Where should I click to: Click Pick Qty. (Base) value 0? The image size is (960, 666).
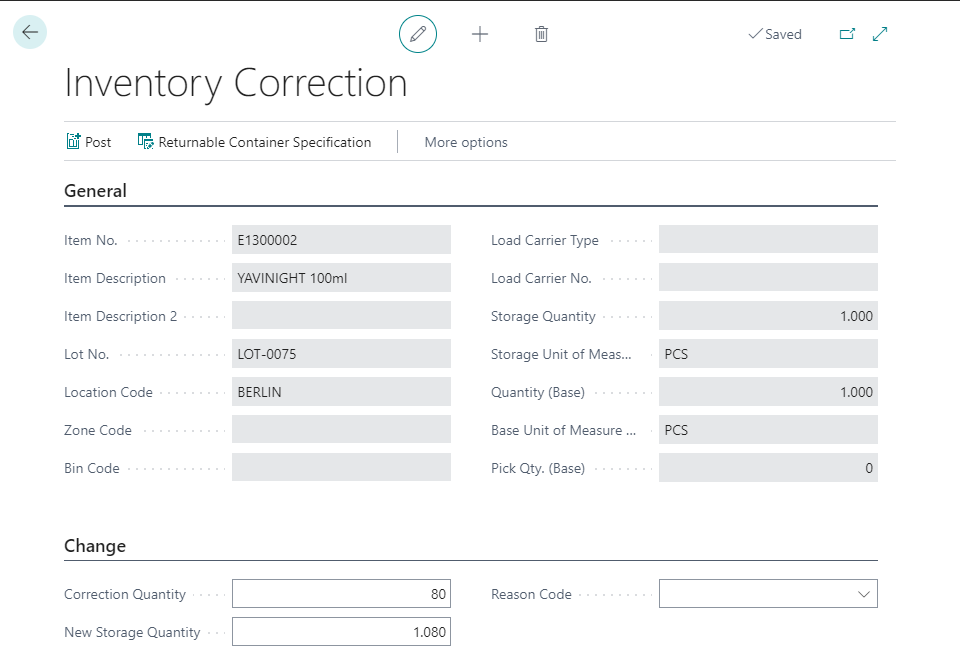pos(768,468)
